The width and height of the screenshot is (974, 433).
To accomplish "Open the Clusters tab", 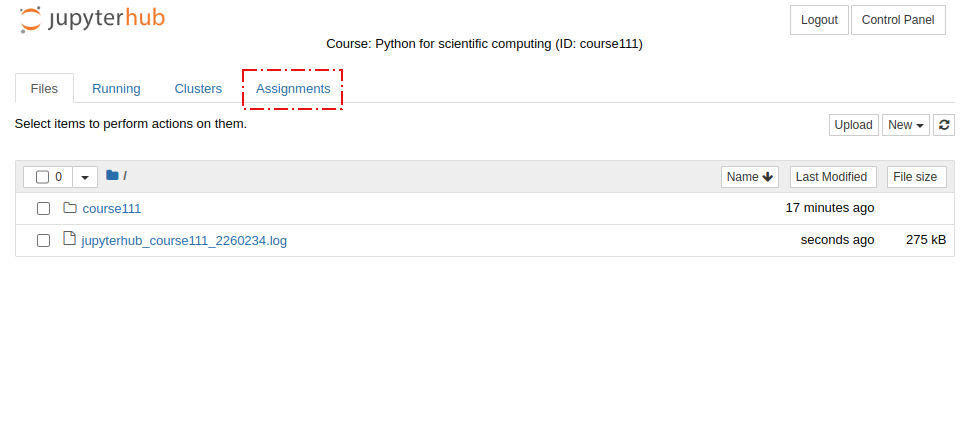I will point(198,89).
